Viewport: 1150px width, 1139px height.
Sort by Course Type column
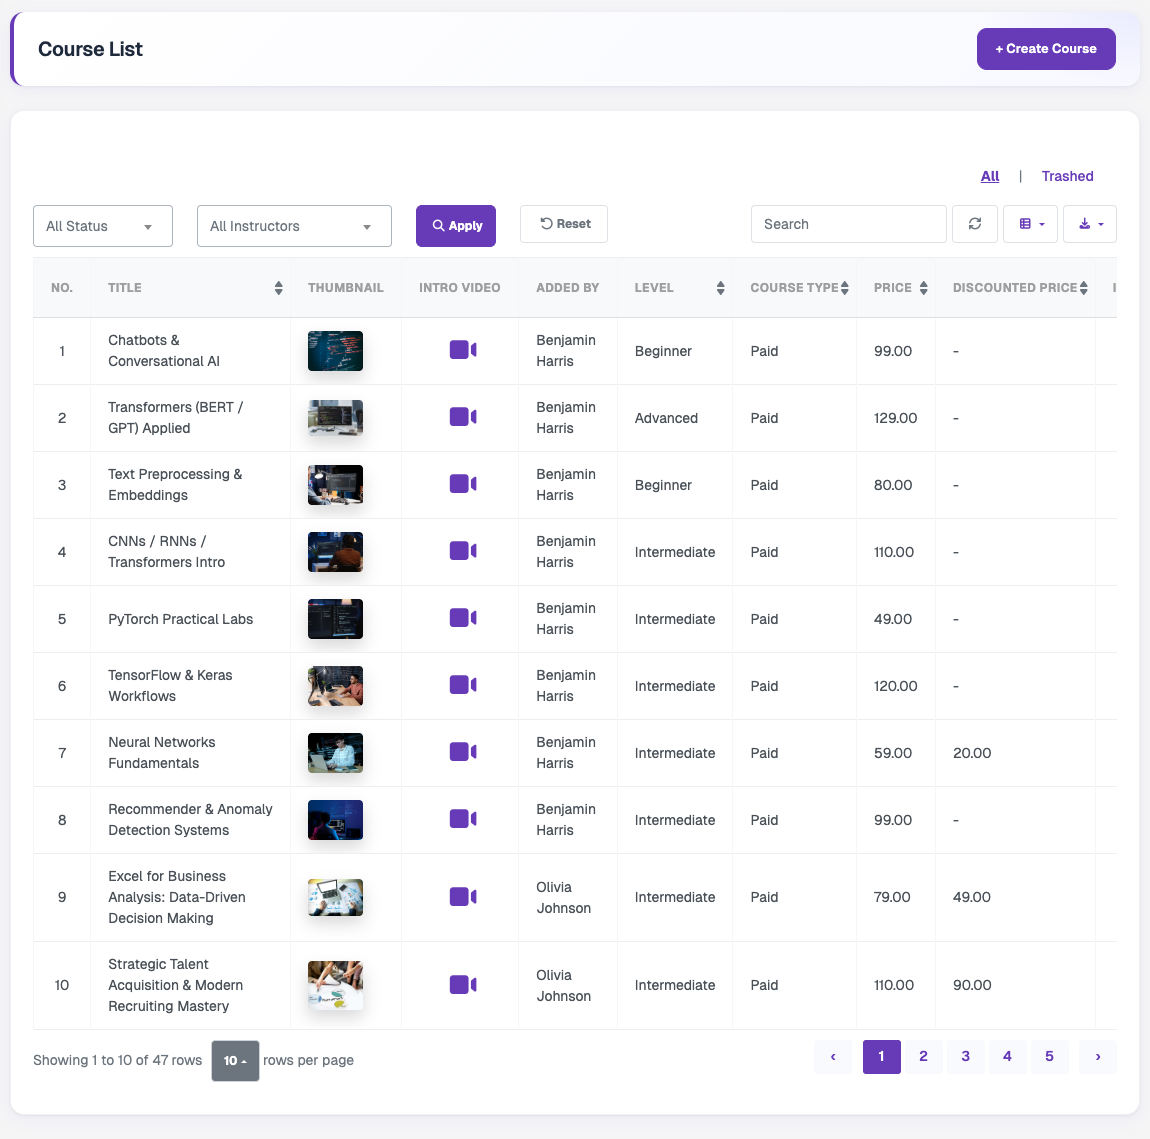(845, 288)
